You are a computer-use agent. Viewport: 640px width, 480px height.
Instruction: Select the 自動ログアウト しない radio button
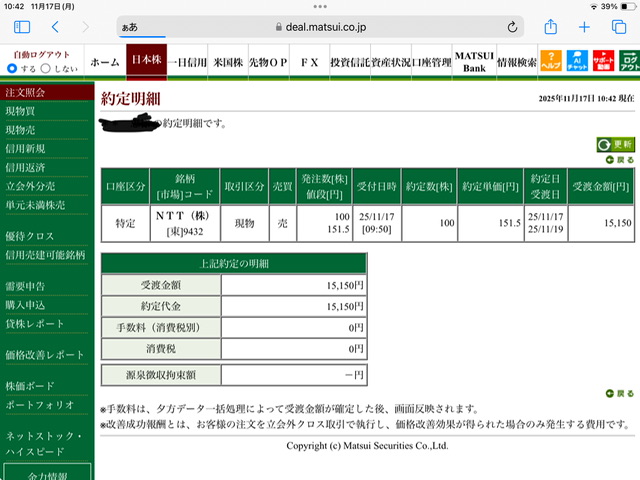pos(46,68)
